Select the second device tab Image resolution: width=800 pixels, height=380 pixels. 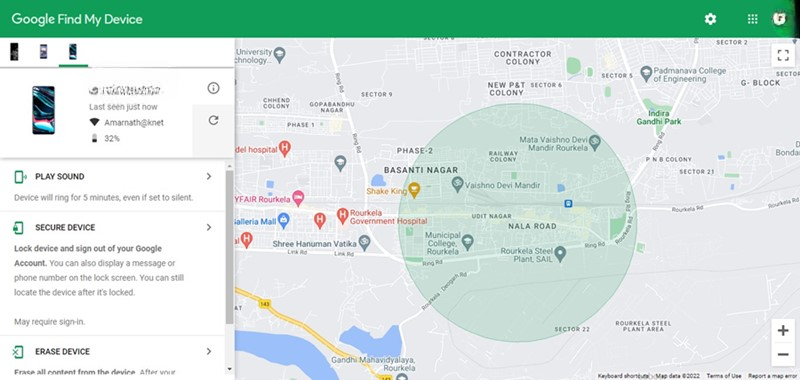pos(43,52)
